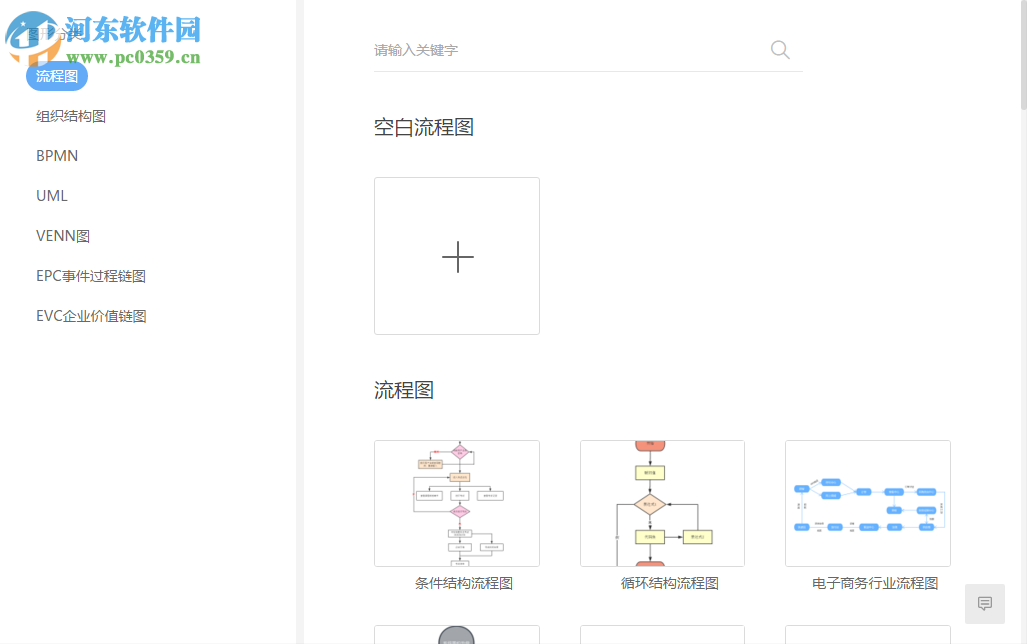Click the partially visible template below 条件结构流程图

457,635
